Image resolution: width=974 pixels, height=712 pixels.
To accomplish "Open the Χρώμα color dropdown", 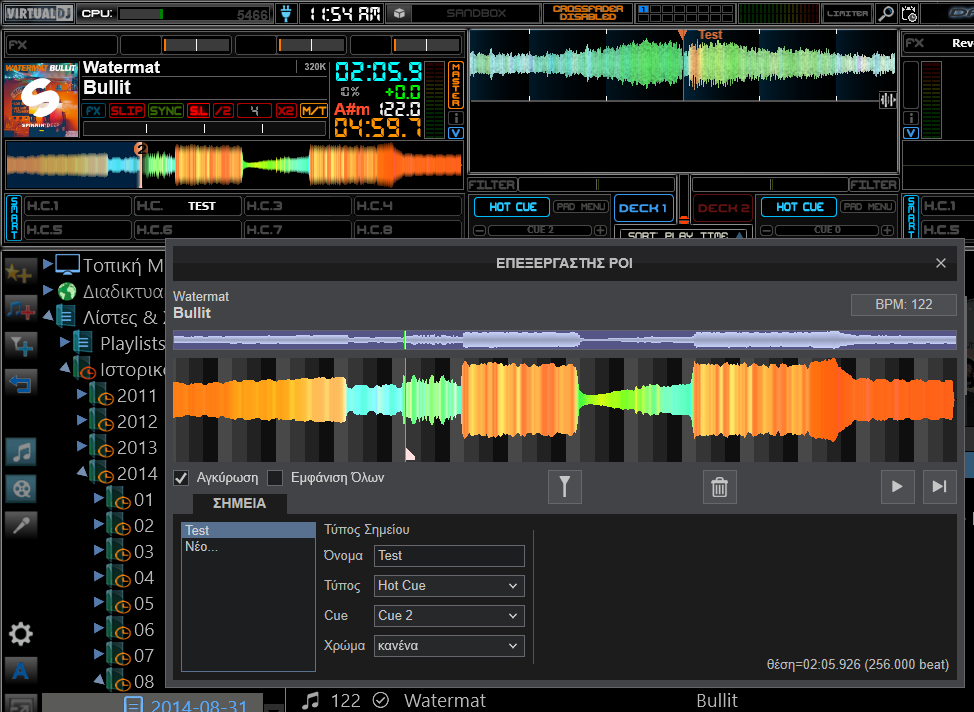I will point(449,646).
